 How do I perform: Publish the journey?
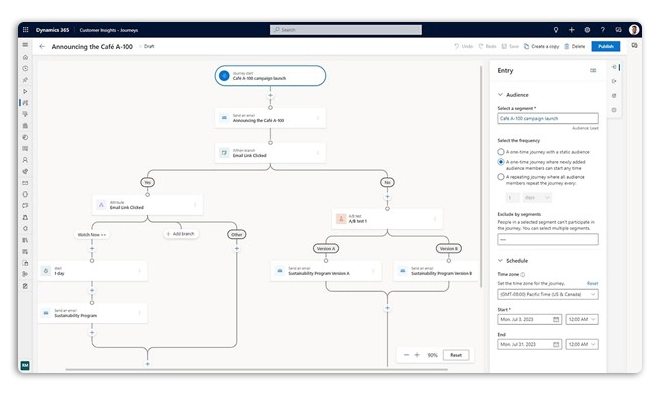(606, 46)
